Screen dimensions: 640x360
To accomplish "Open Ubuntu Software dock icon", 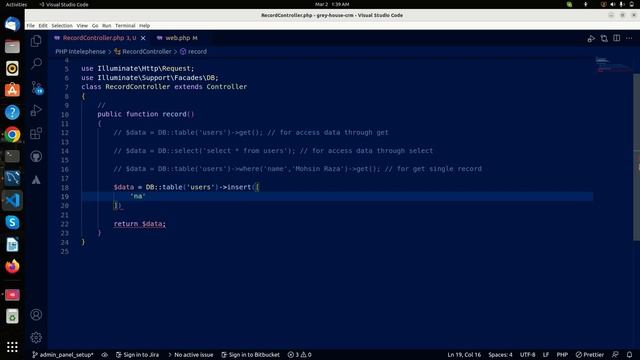I will pos(12,90).
